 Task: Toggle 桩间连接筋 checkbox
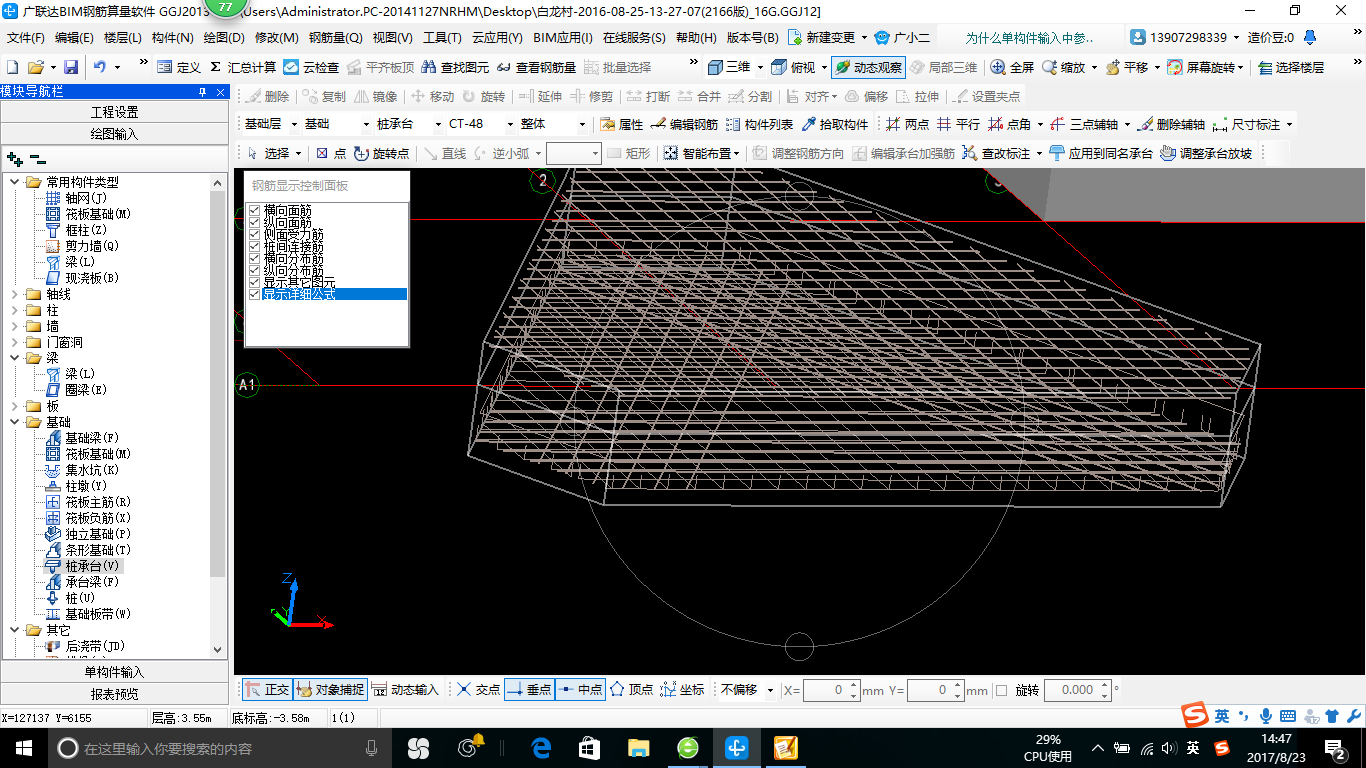pyautogui.click(x=254, y=246)
